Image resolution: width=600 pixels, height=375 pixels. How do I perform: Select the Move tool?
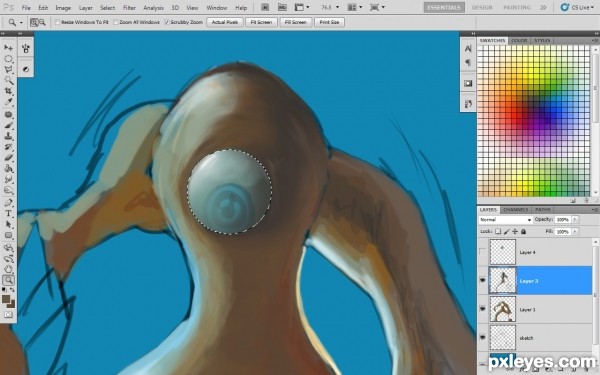(x=8, y=48)
